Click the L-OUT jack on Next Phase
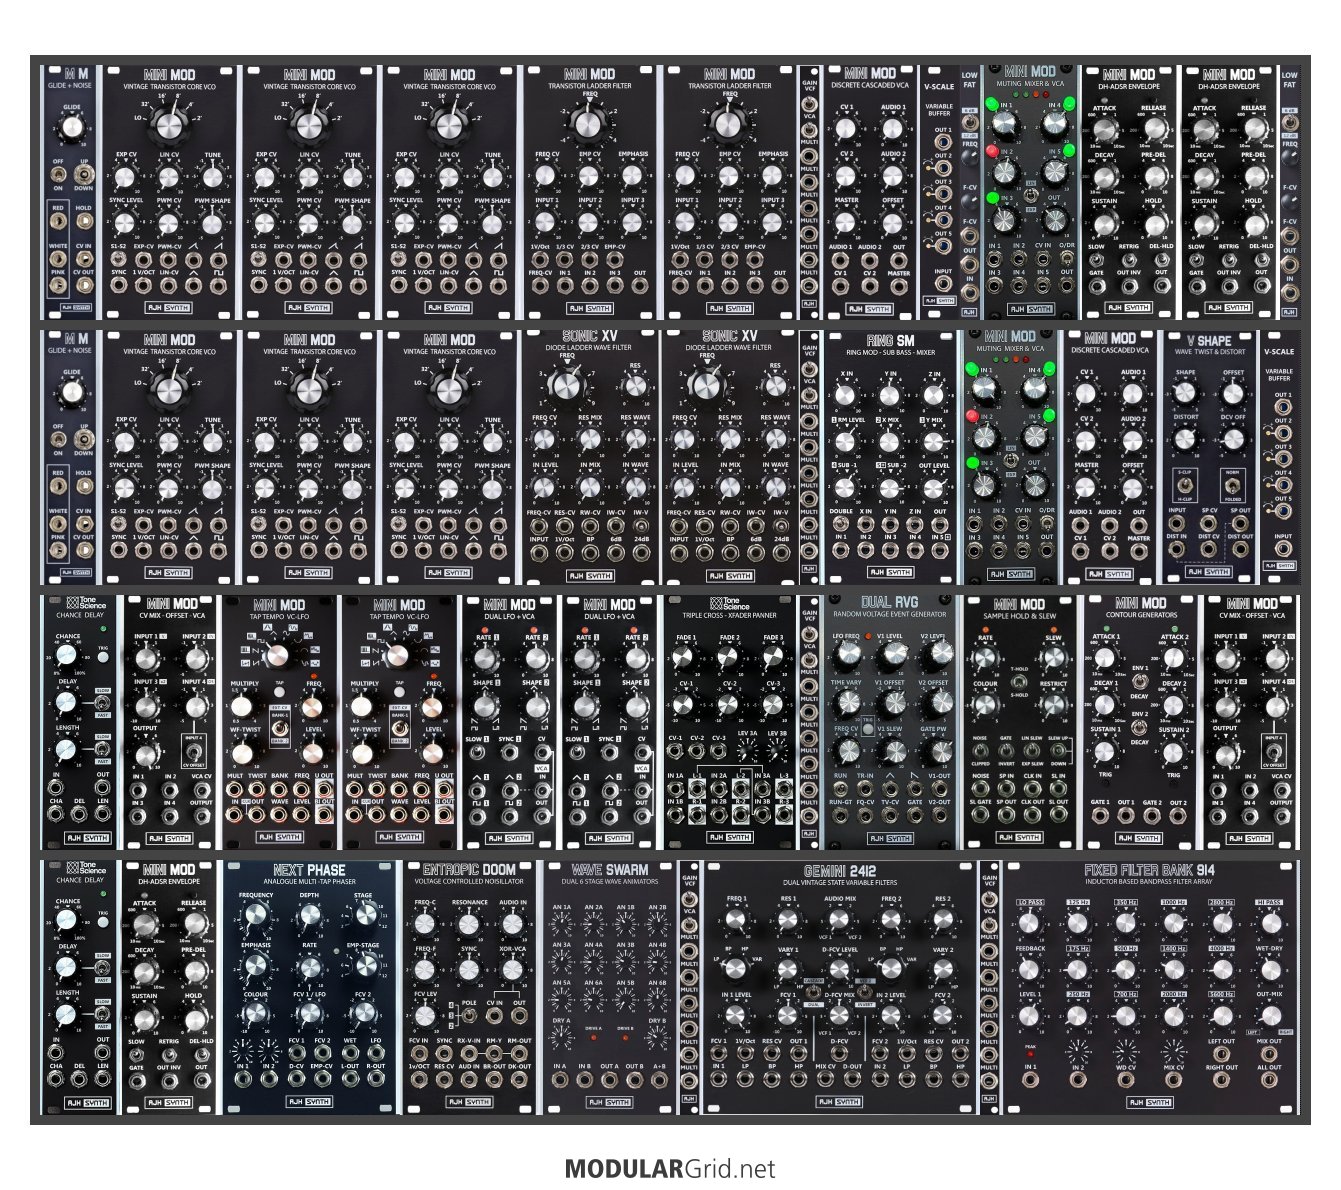 (x=350, y=1079)
